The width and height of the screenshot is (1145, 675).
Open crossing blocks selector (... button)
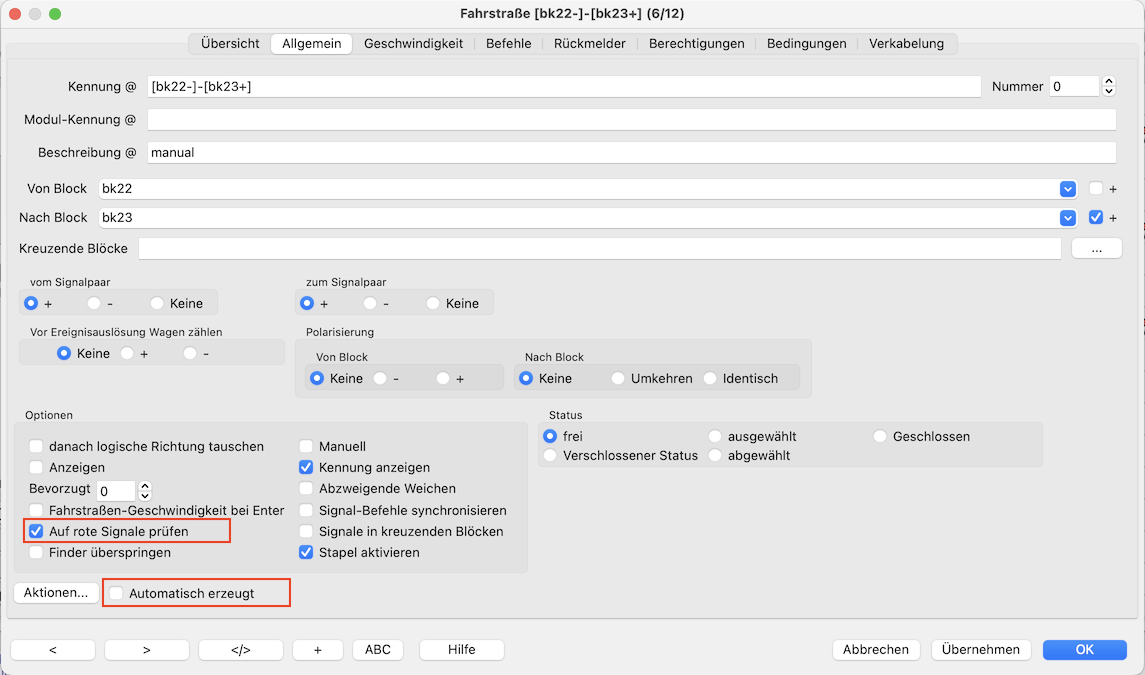[x=1096, y=248]
